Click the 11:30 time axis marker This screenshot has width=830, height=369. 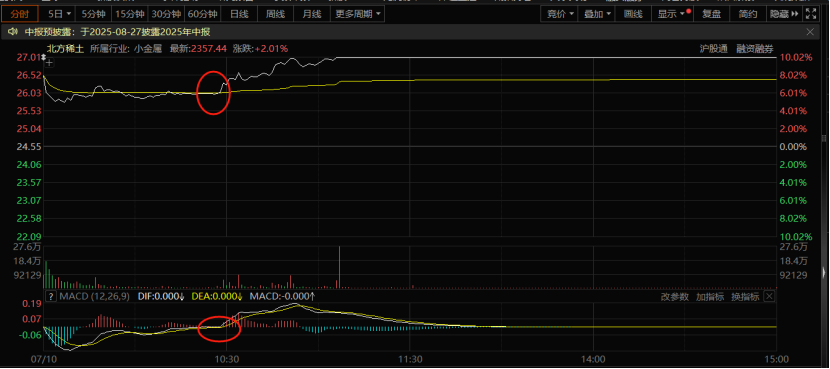pyautogui.click(x=410, y=358)
